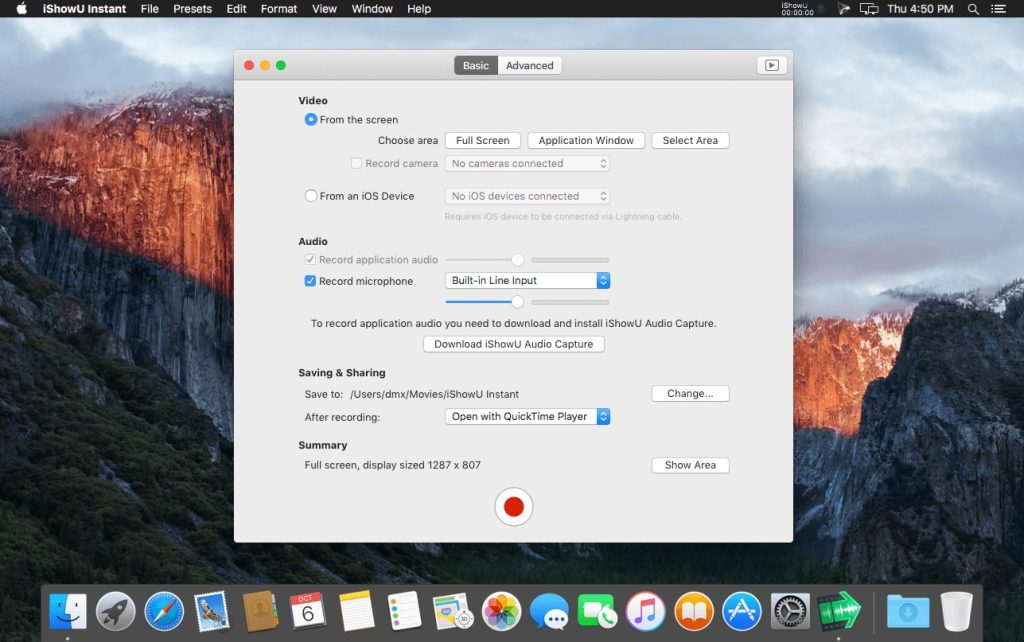1024x642 pixels.
Task: Disable the Record microphone checkbox
Action: pyautogui.click(x=311, y=281)
